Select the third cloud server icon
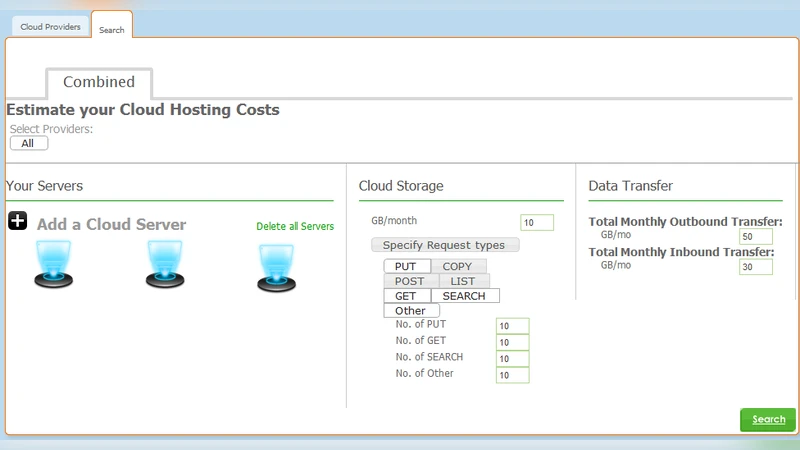The image size is (800, 450). 276,268
